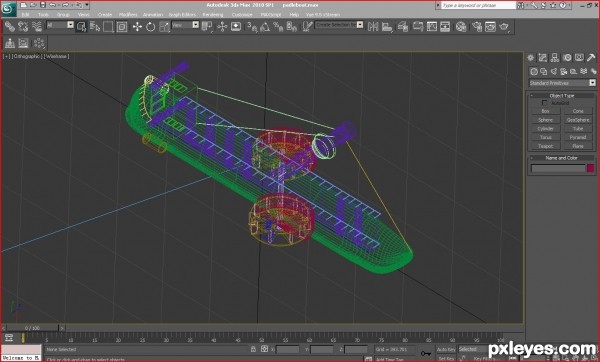The height and width of the screenshot is (362, 600).
Task: Click the Unlink Selection tool
Action: click(x=23, y=26)
